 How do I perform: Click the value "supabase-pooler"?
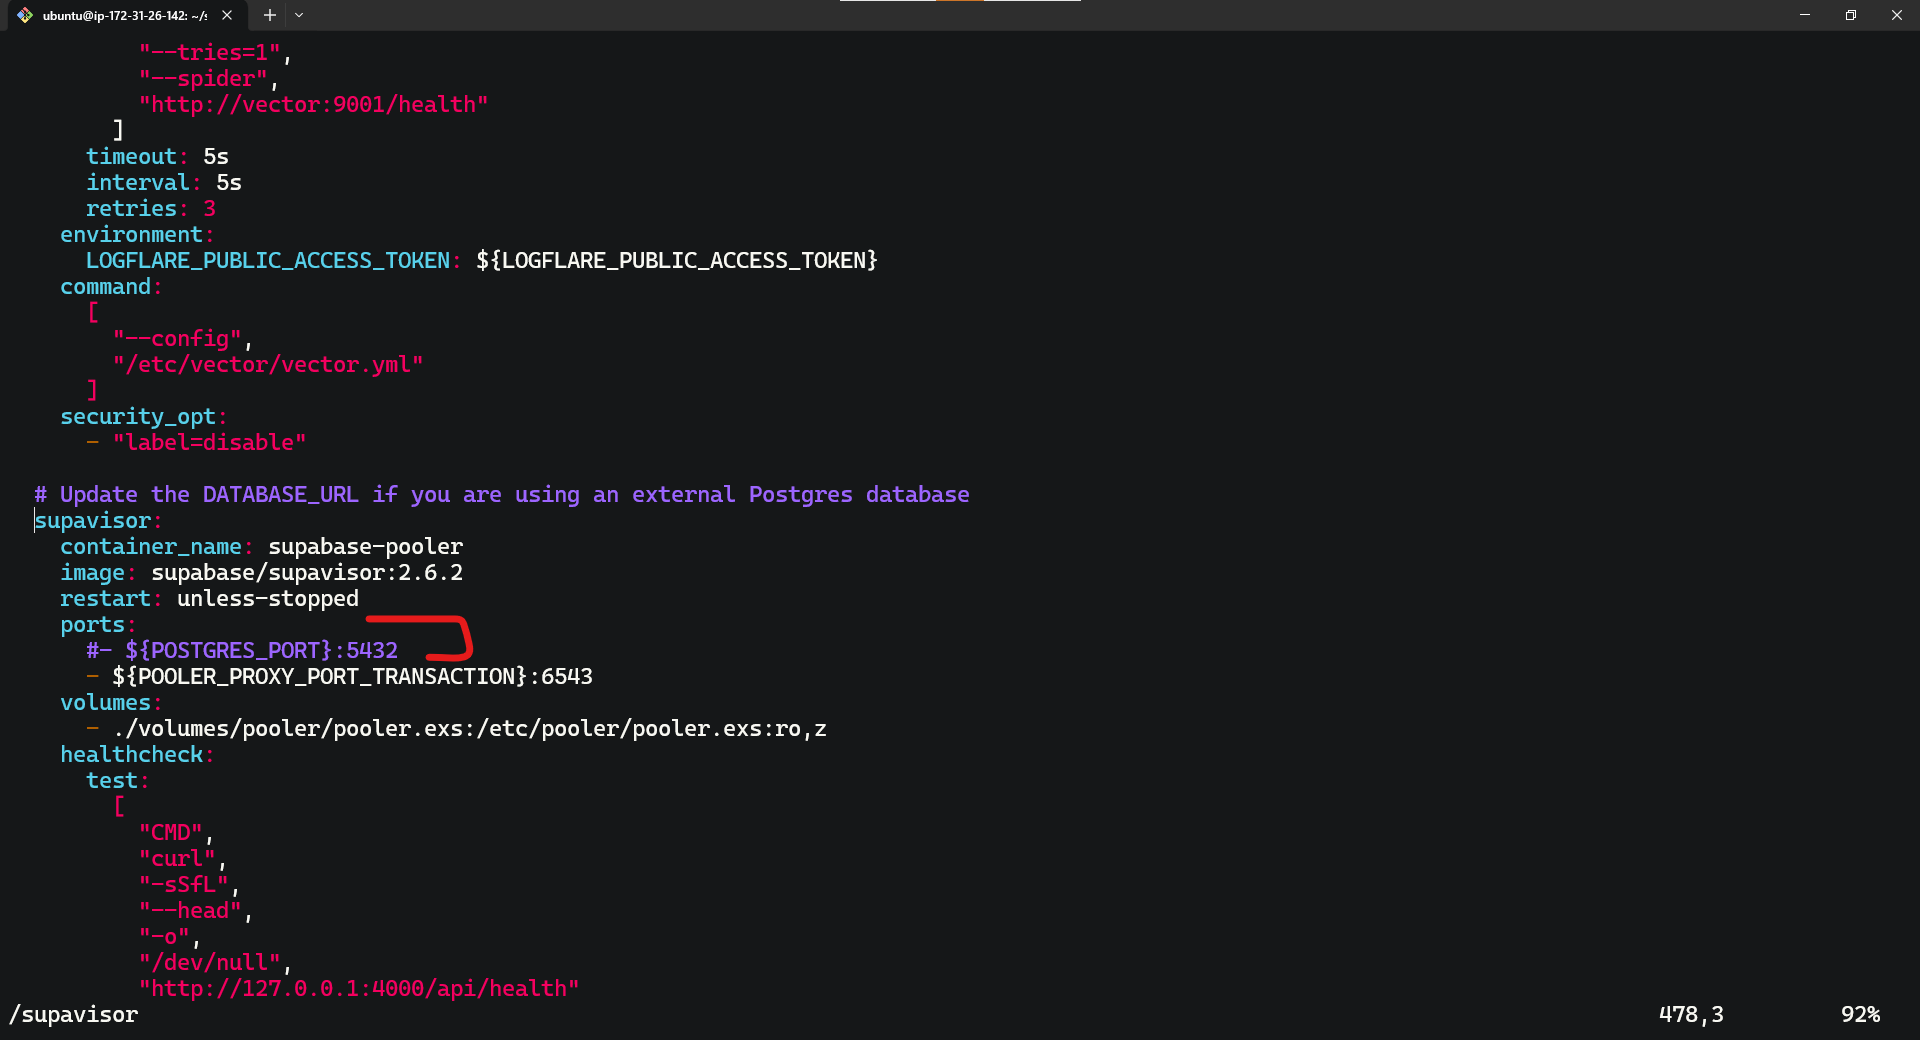pos(365,547)
